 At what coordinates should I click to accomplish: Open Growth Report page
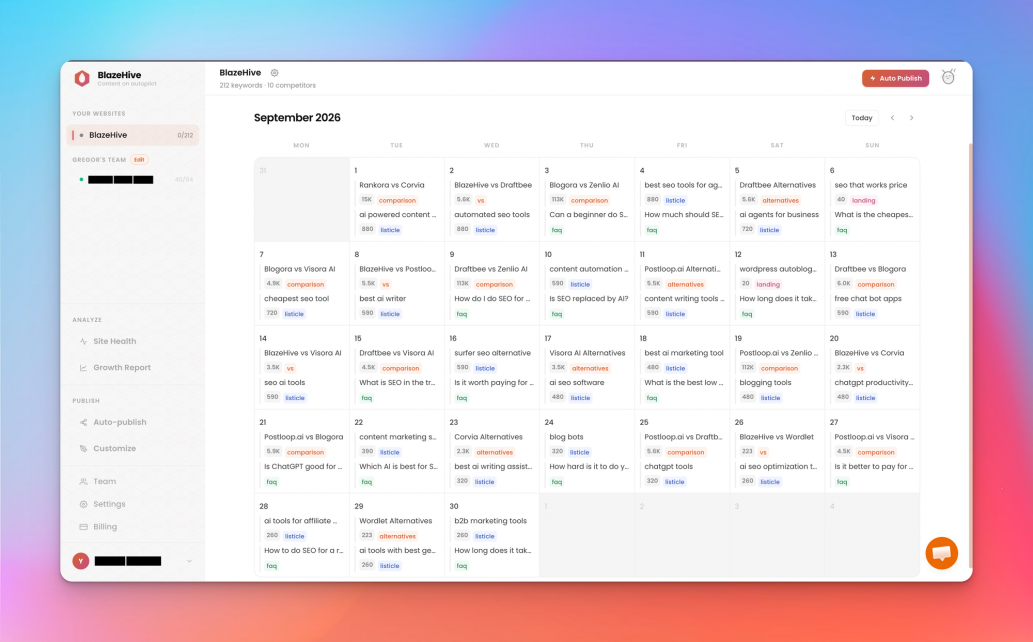122,368
